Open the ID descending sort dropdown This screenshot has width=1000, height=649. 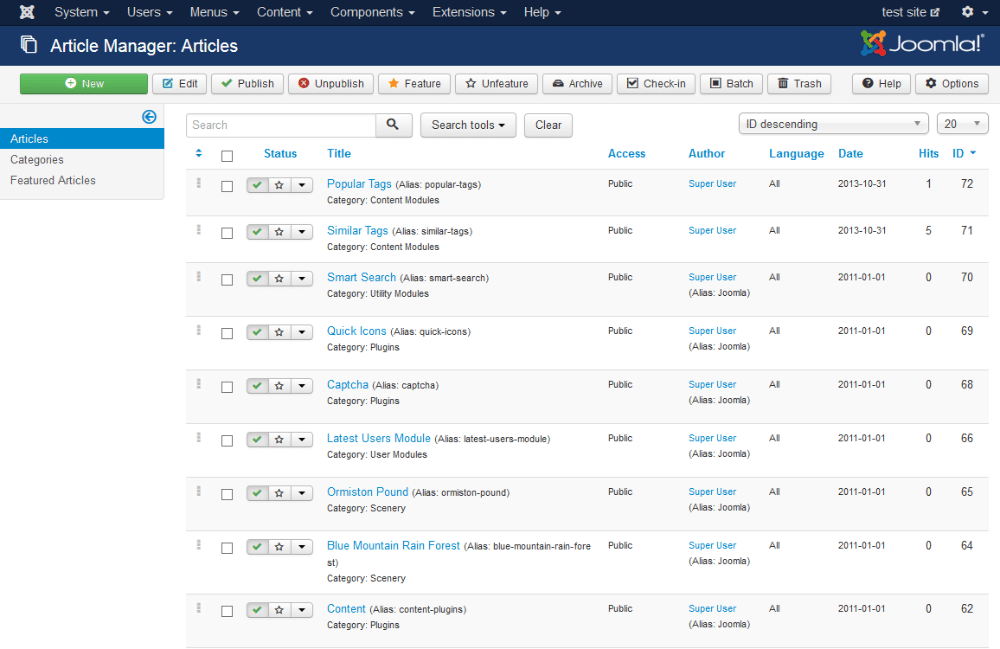click(x=833, y=124)
